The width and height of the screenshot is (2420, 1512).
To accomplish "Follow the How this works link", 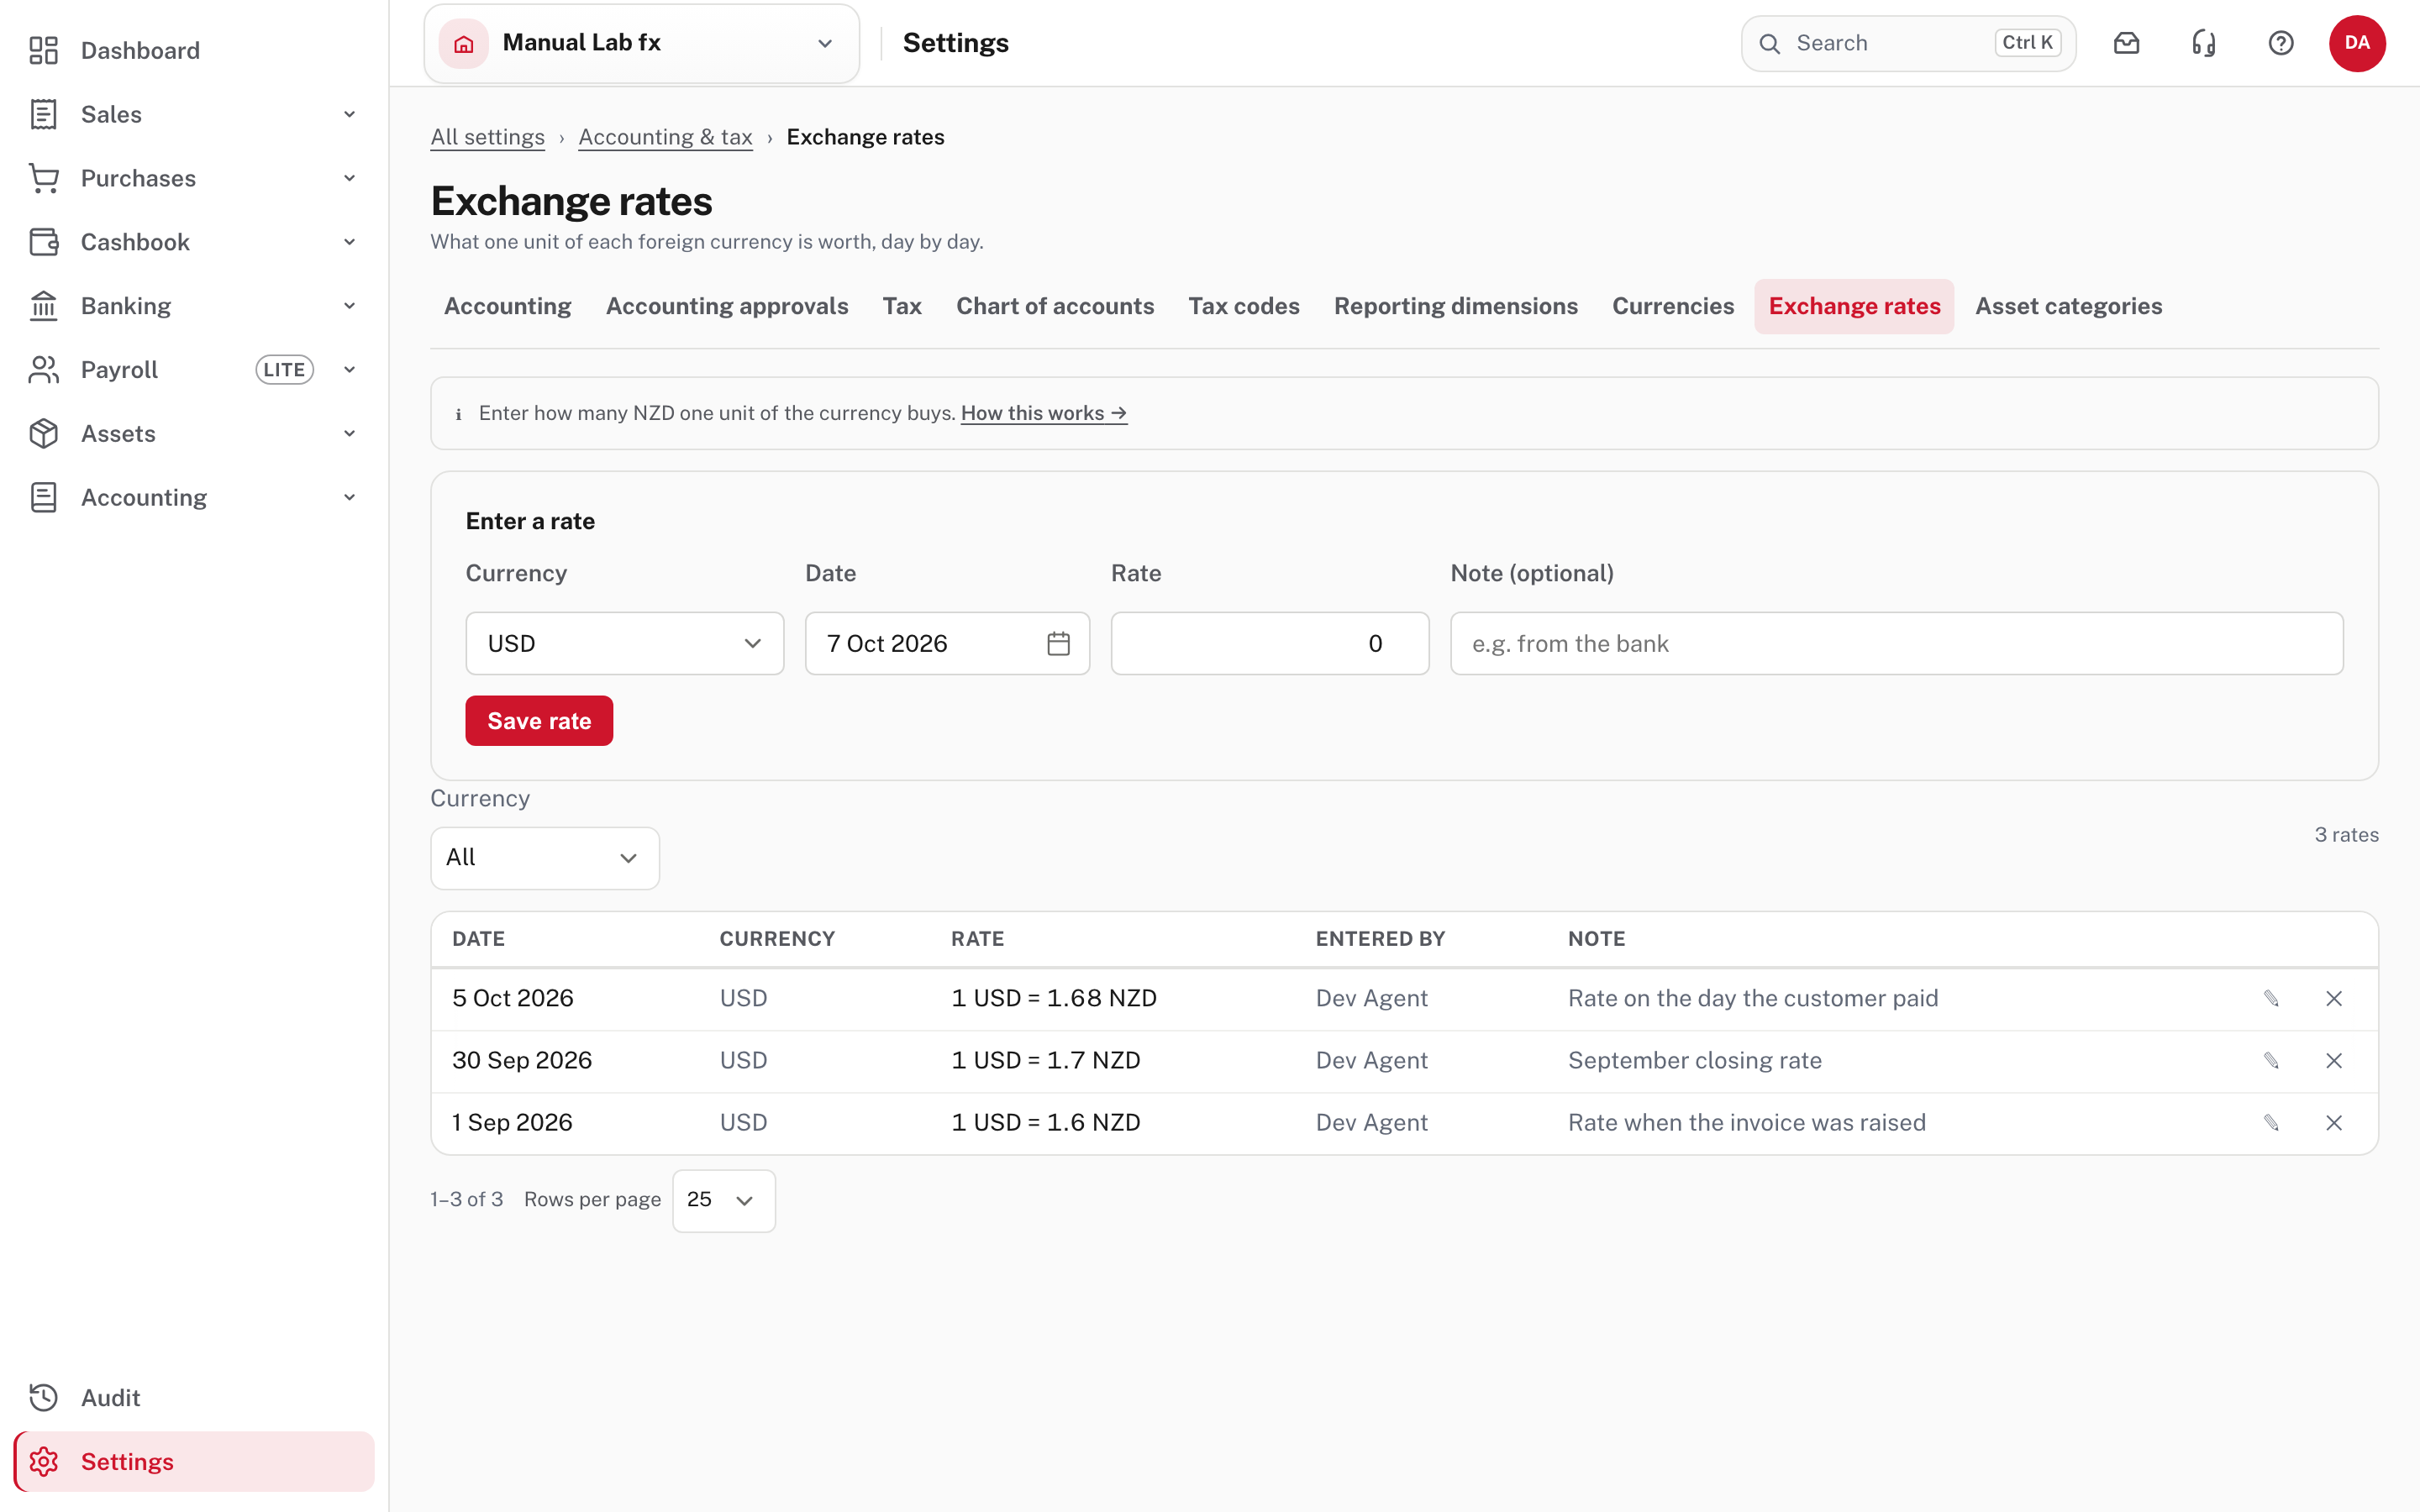I will click(1043, 413).
